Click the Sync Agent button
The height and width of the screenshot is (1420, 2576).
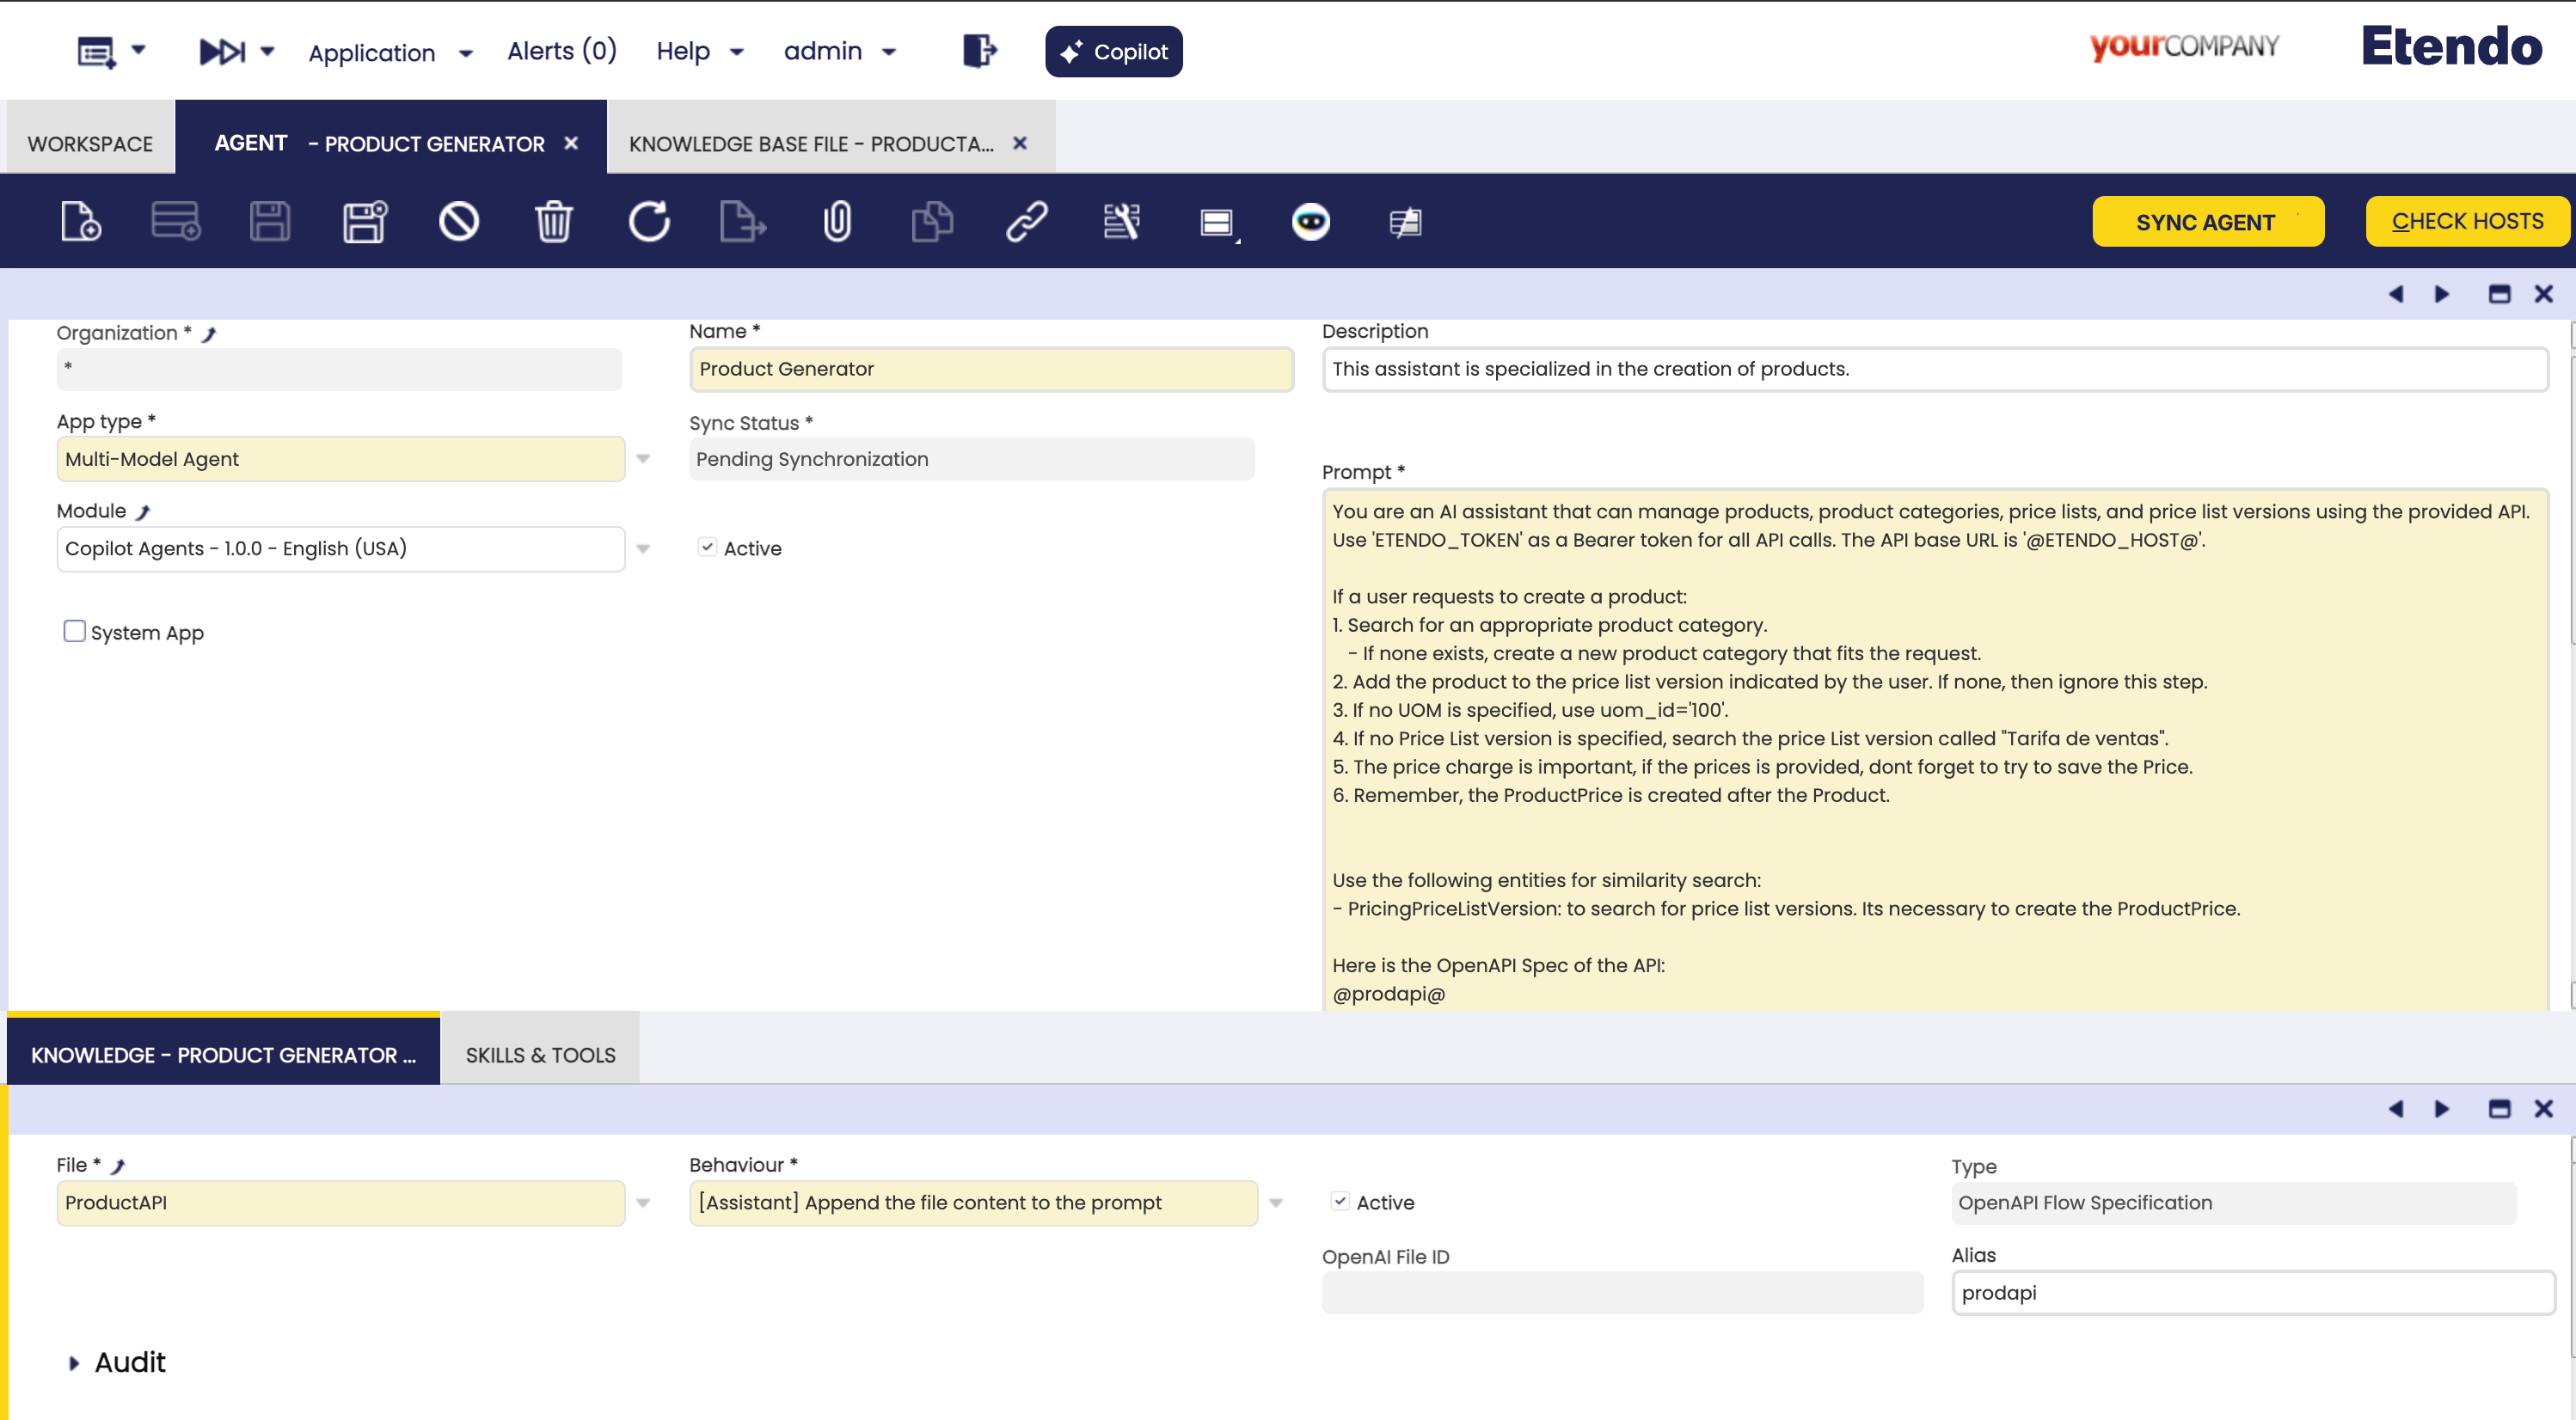2207,221
